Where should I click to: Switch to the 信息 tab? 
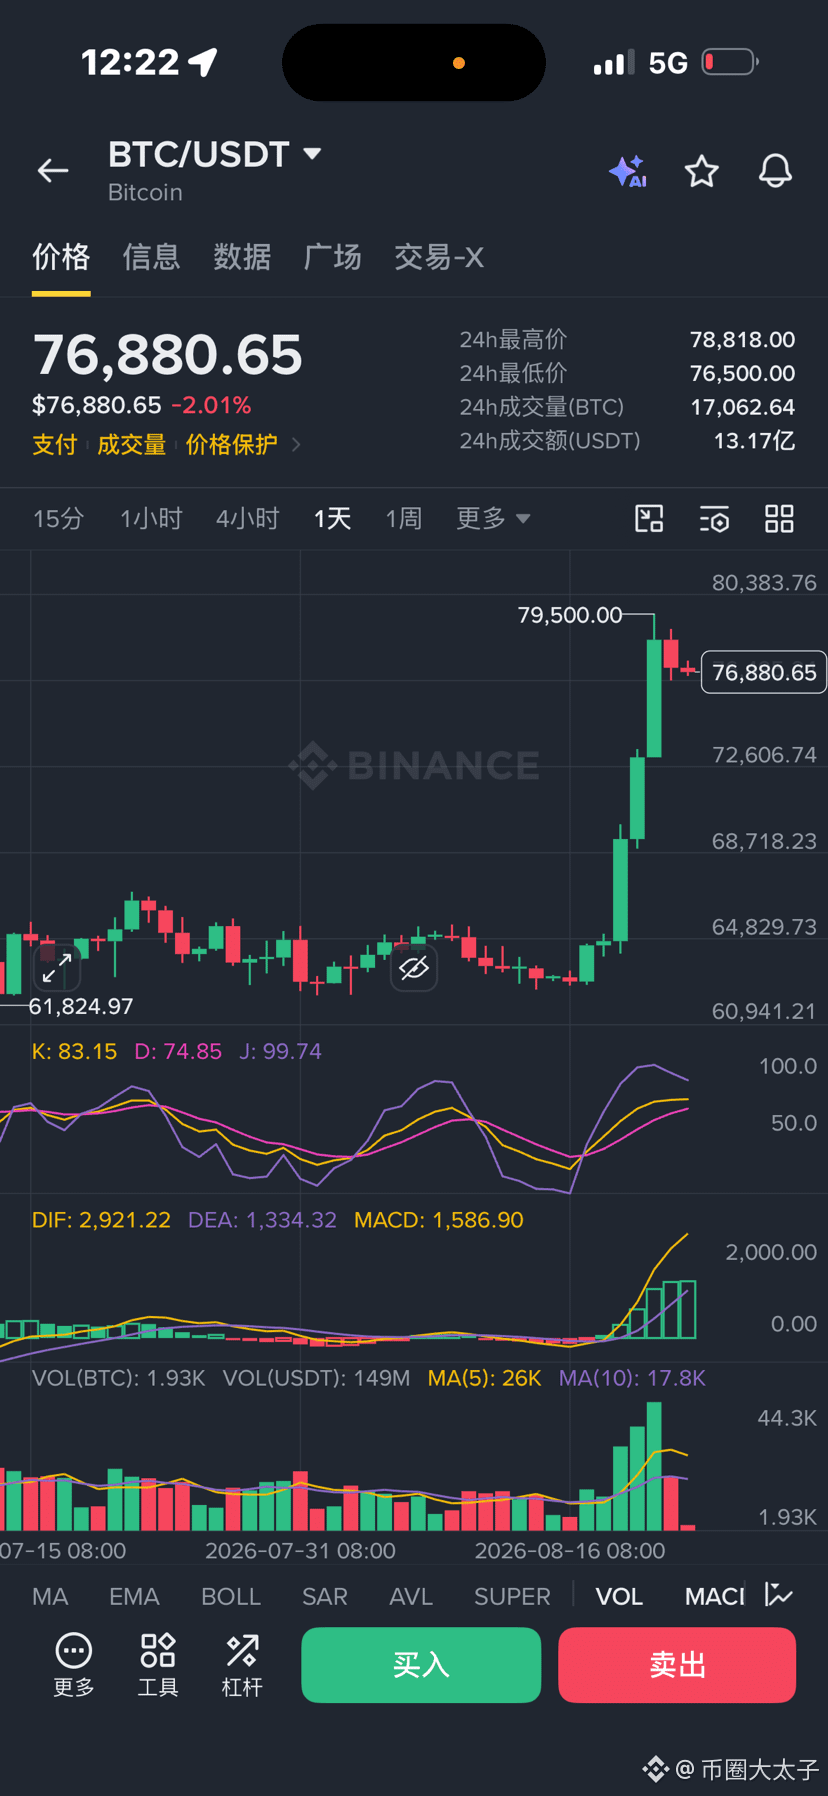pyautogui.click(x=151, y=257)
